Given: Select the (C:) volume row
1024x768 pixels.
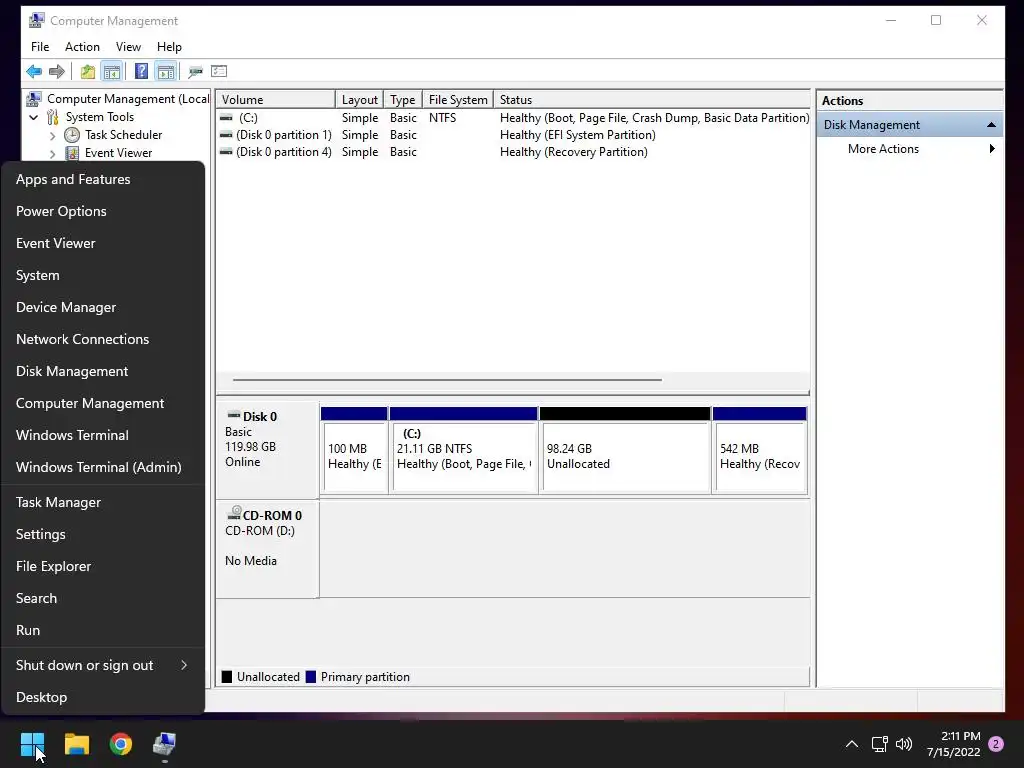Looking at the screenshot, I should tap(513, 118).
